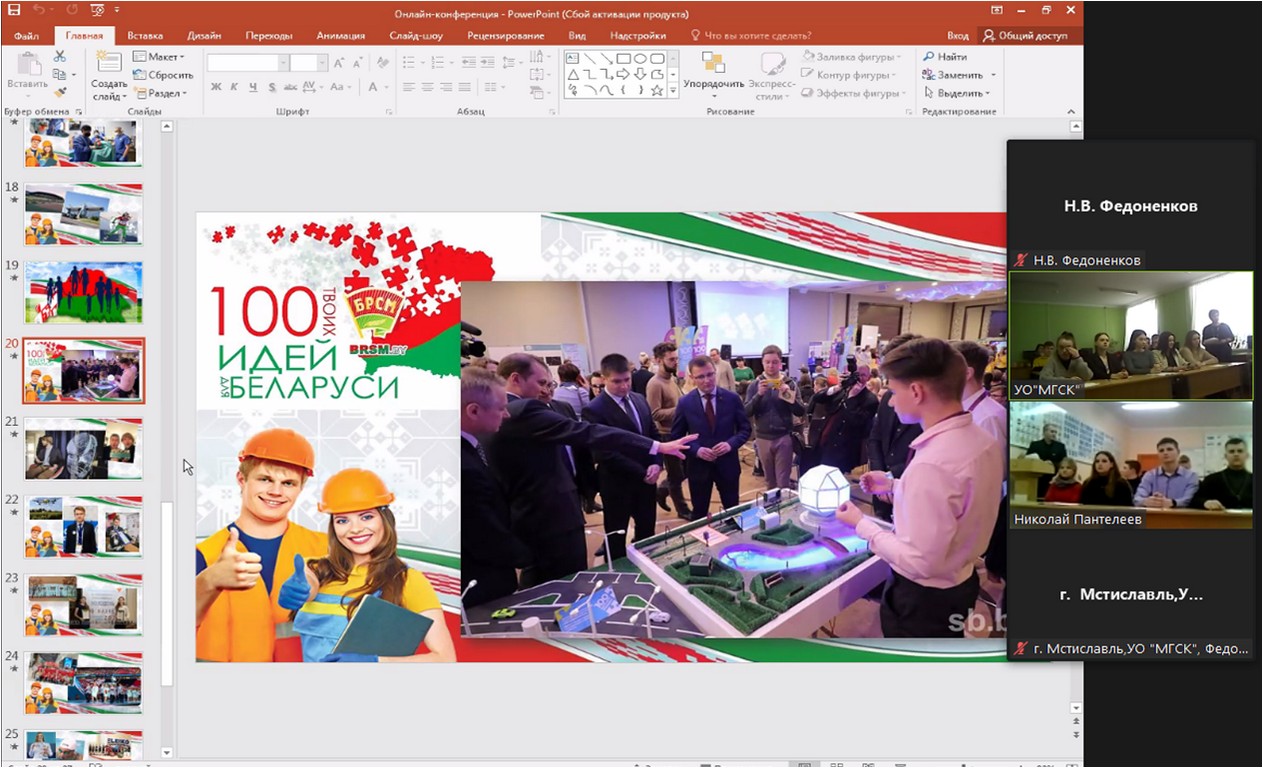Select slide 19 thumbnail
The image size is (1263, 768).
point(84,292)
